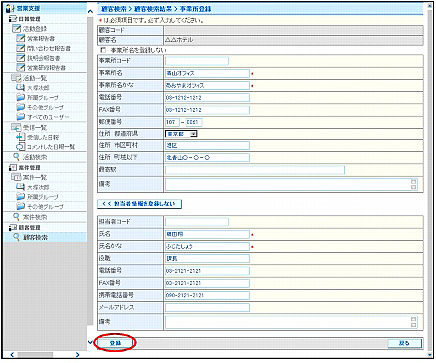Click the office 備考 text area

coord(291,184)
